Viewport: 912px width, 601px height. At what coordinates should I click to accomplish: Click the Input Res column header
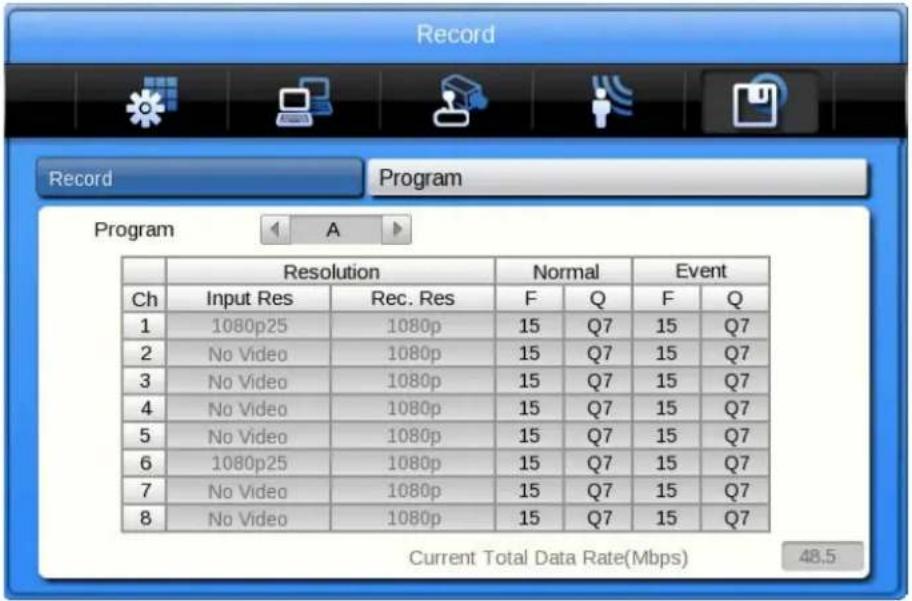pos(248,298)
